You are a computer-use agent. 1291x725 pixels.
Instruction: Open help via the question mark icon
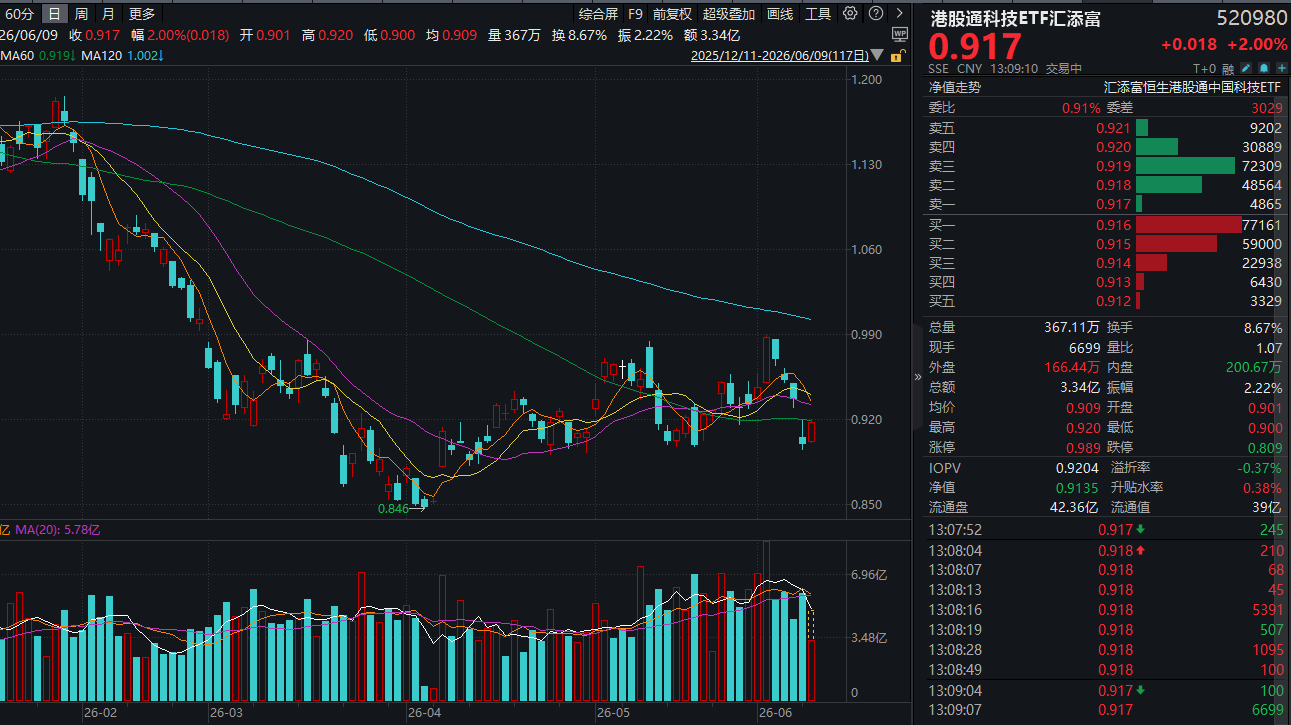(x=875, y=14)
